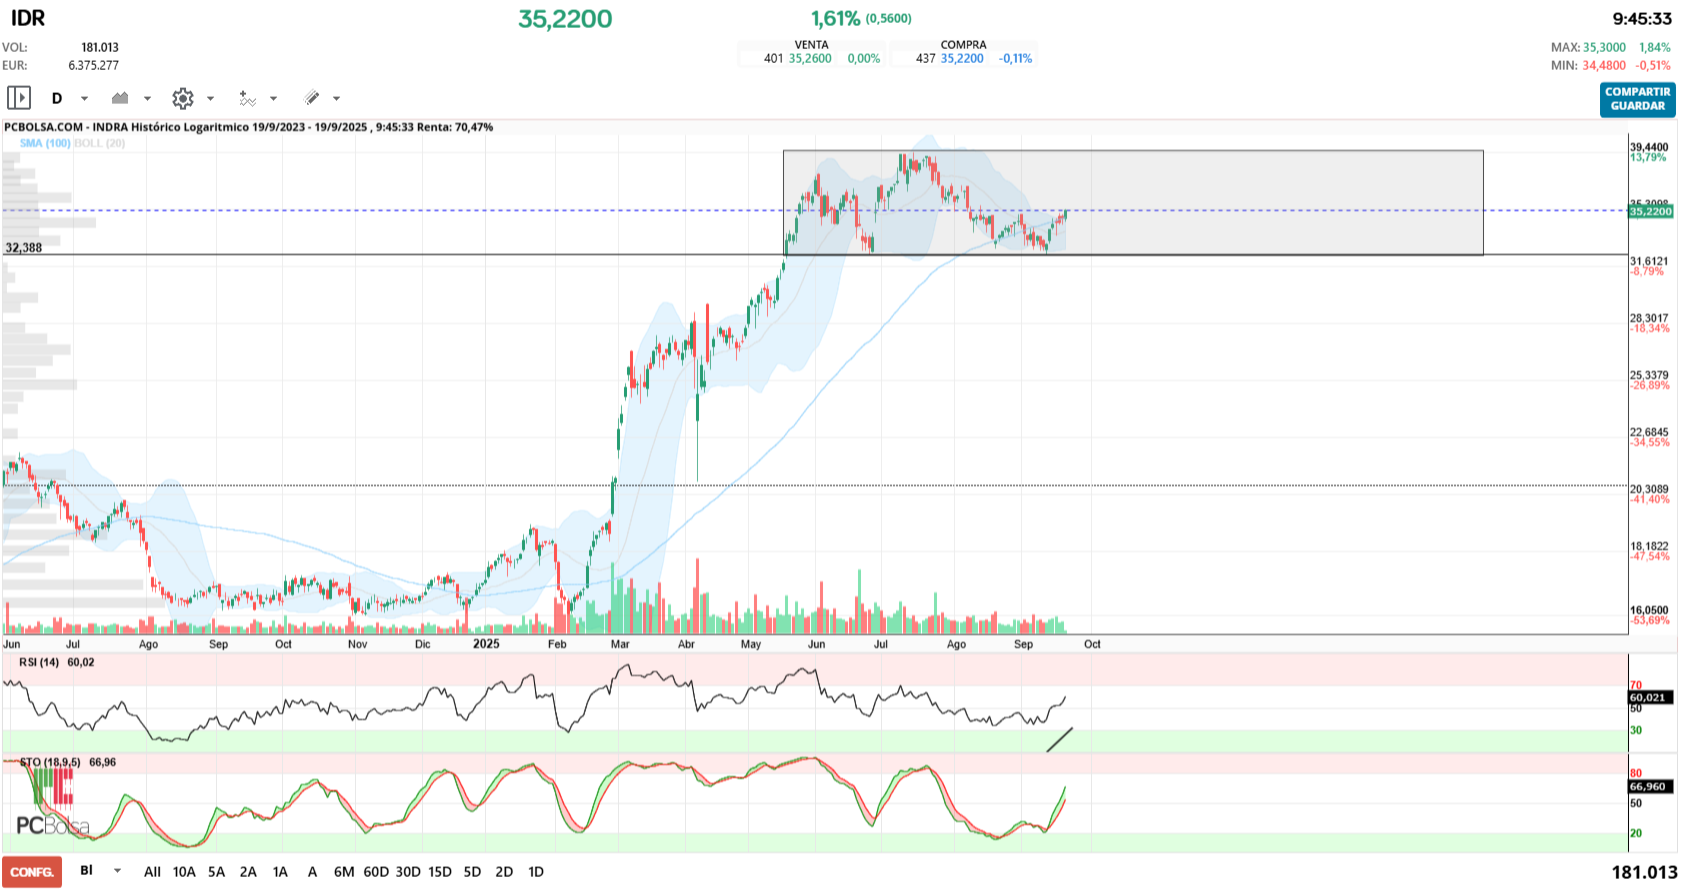Click the BOLL (20) indicator label
The width and height of the screenshot is (1691, 893).
[100, 143]
